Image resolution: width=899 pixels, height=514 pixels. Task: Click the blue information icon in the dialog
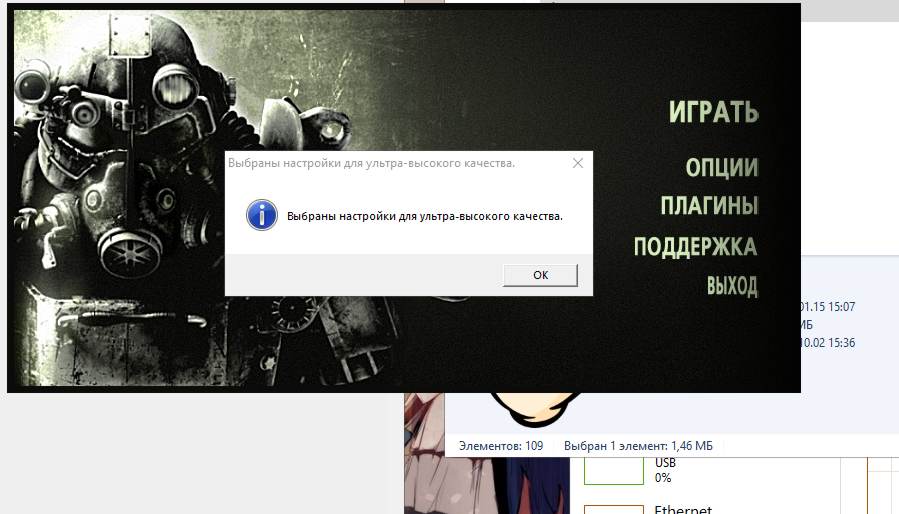click(x=262, y=215)
